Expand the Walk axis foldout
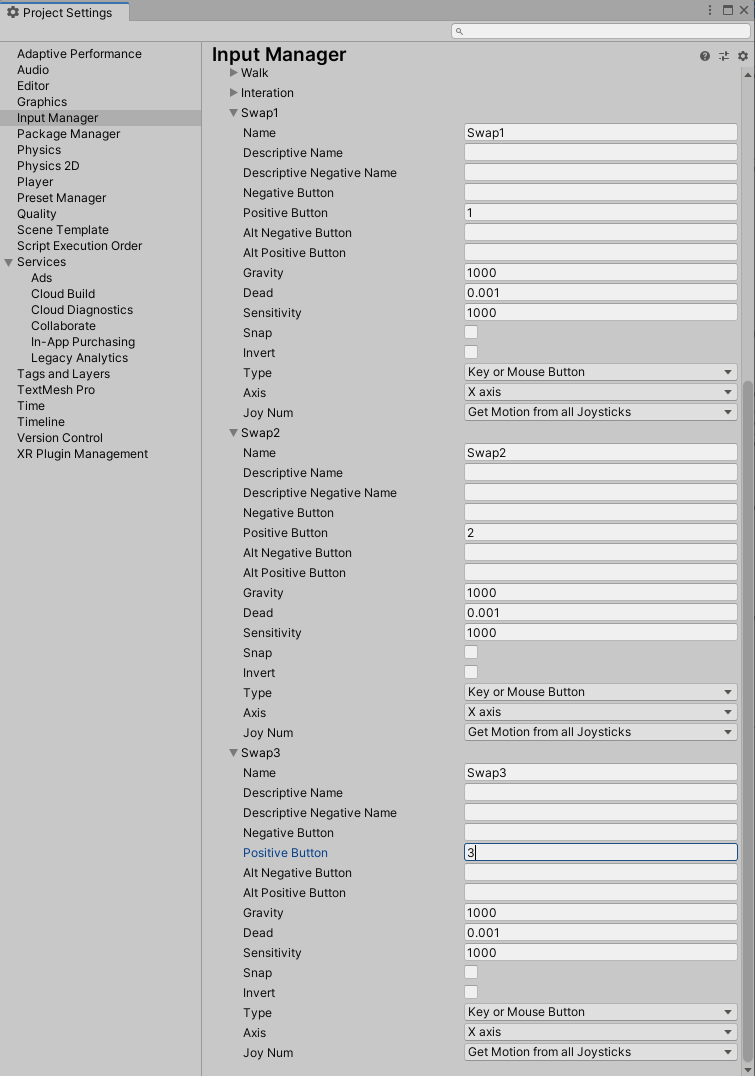755x1076 pixels. pyautogui.click(x=233, y=73)
